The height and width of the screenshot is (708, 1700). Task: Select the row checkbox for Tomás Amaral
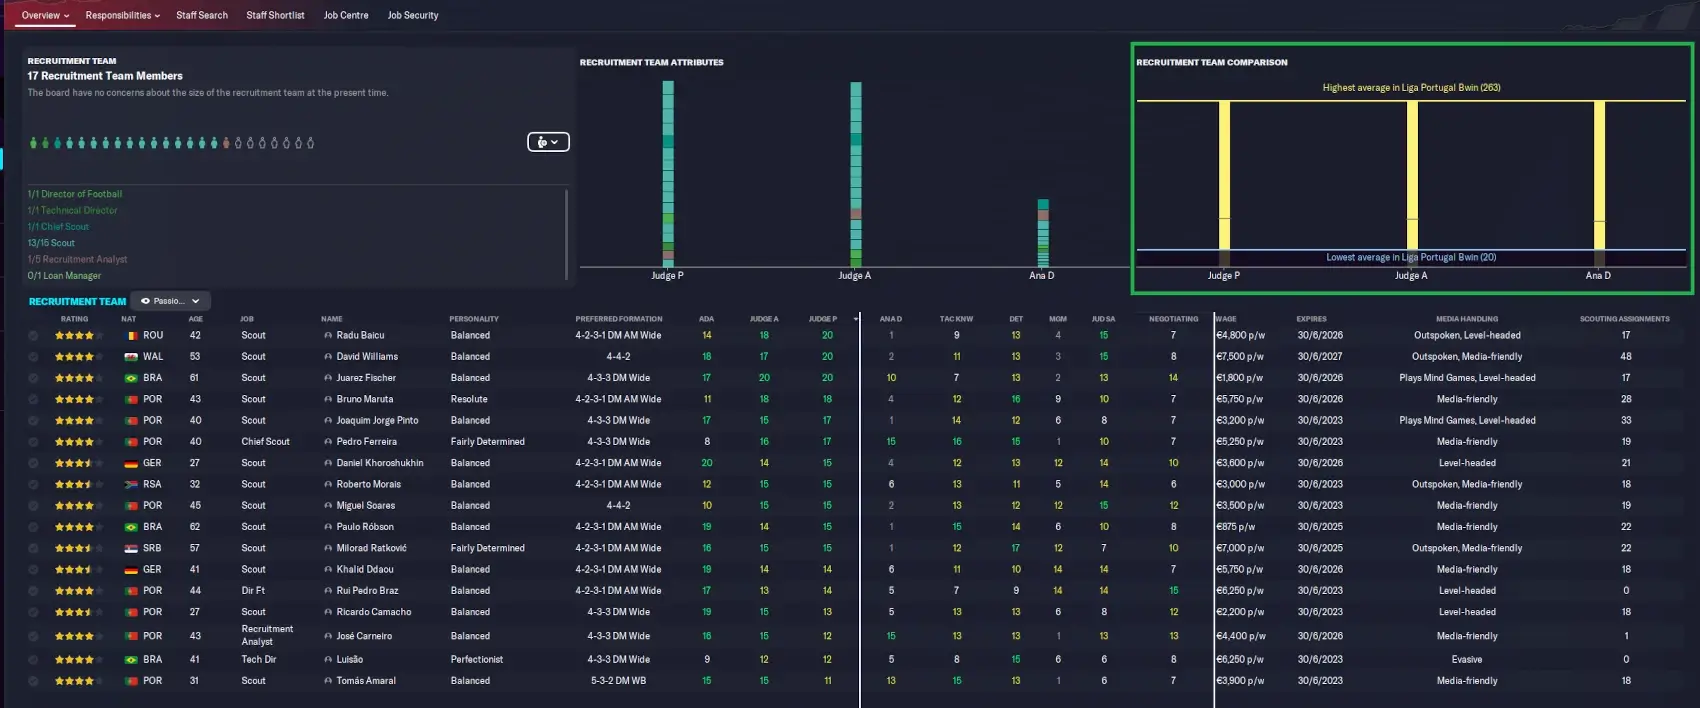[x=33, y=681]
